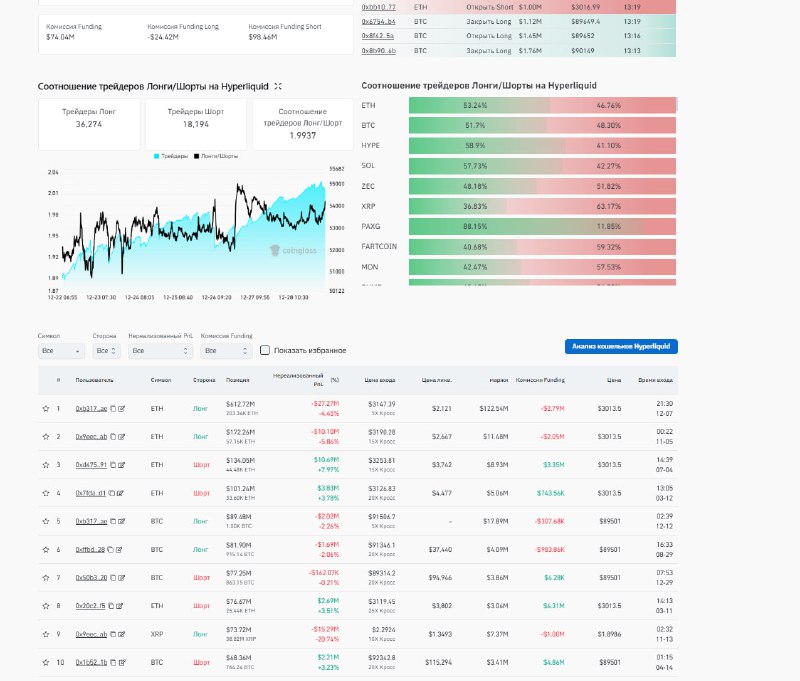Favorite the row 5 BTC long position

tap(45, 521)
